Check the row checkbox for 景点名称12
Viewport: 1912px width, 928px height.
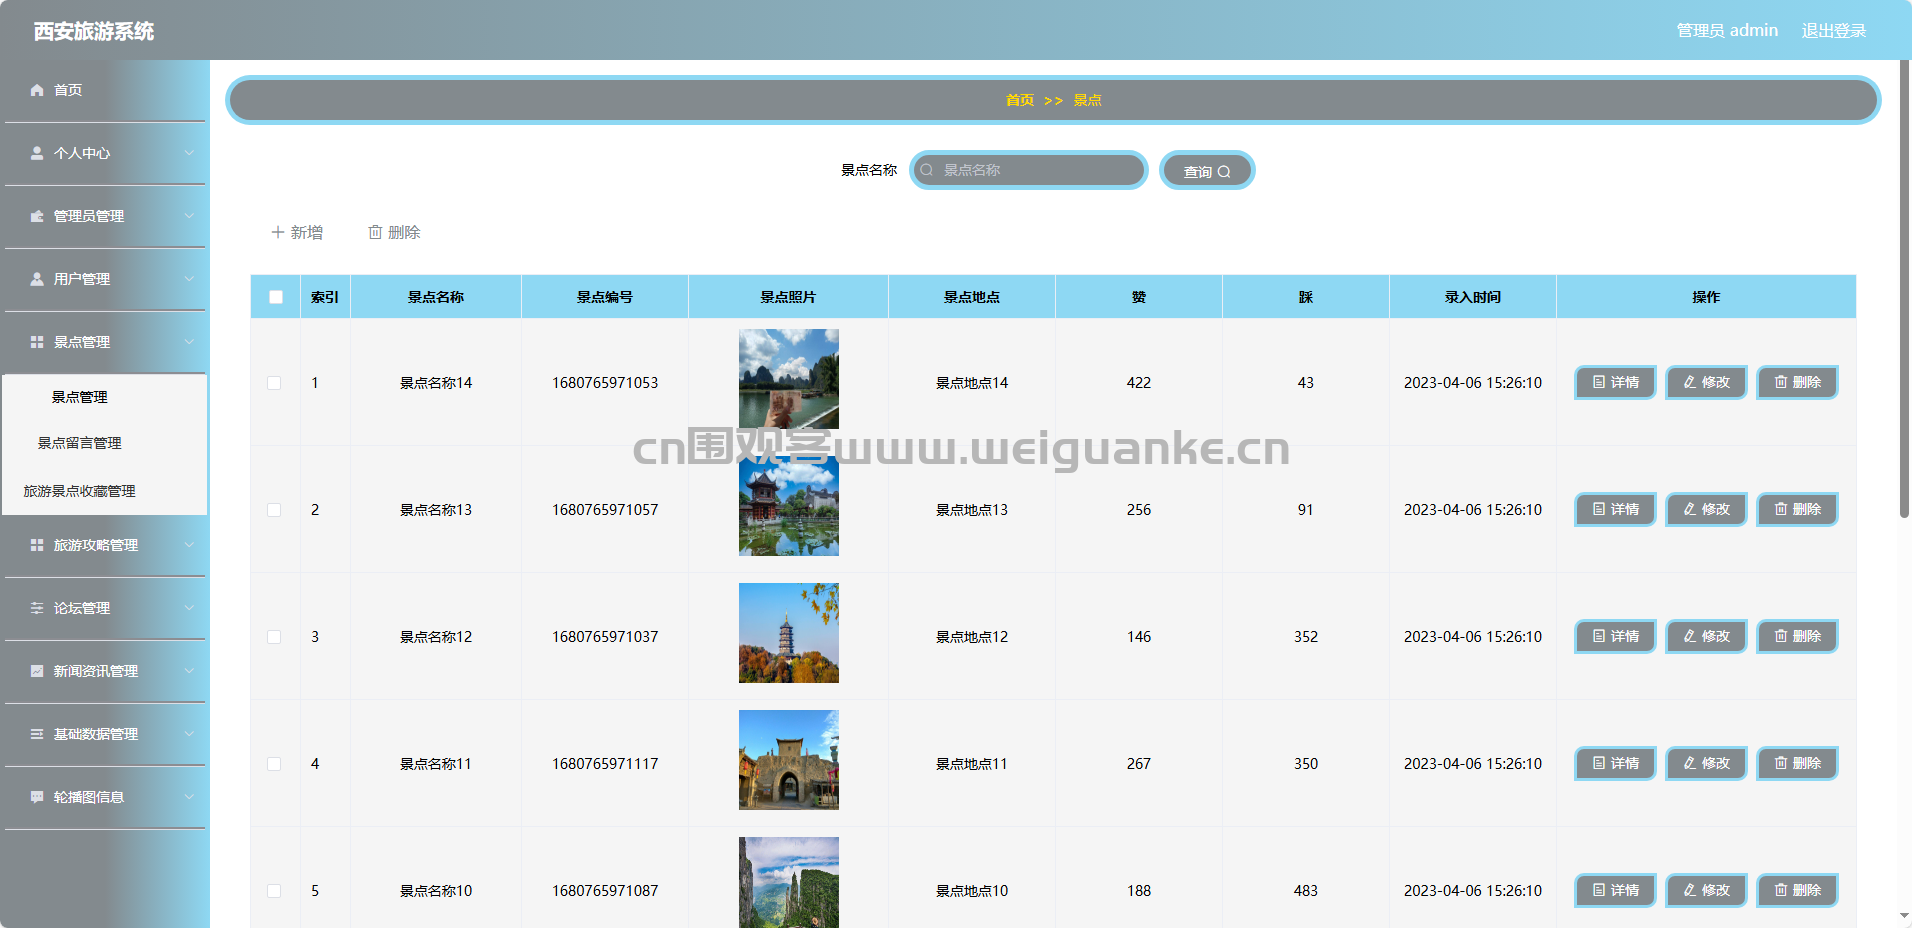tap(274, 637)
